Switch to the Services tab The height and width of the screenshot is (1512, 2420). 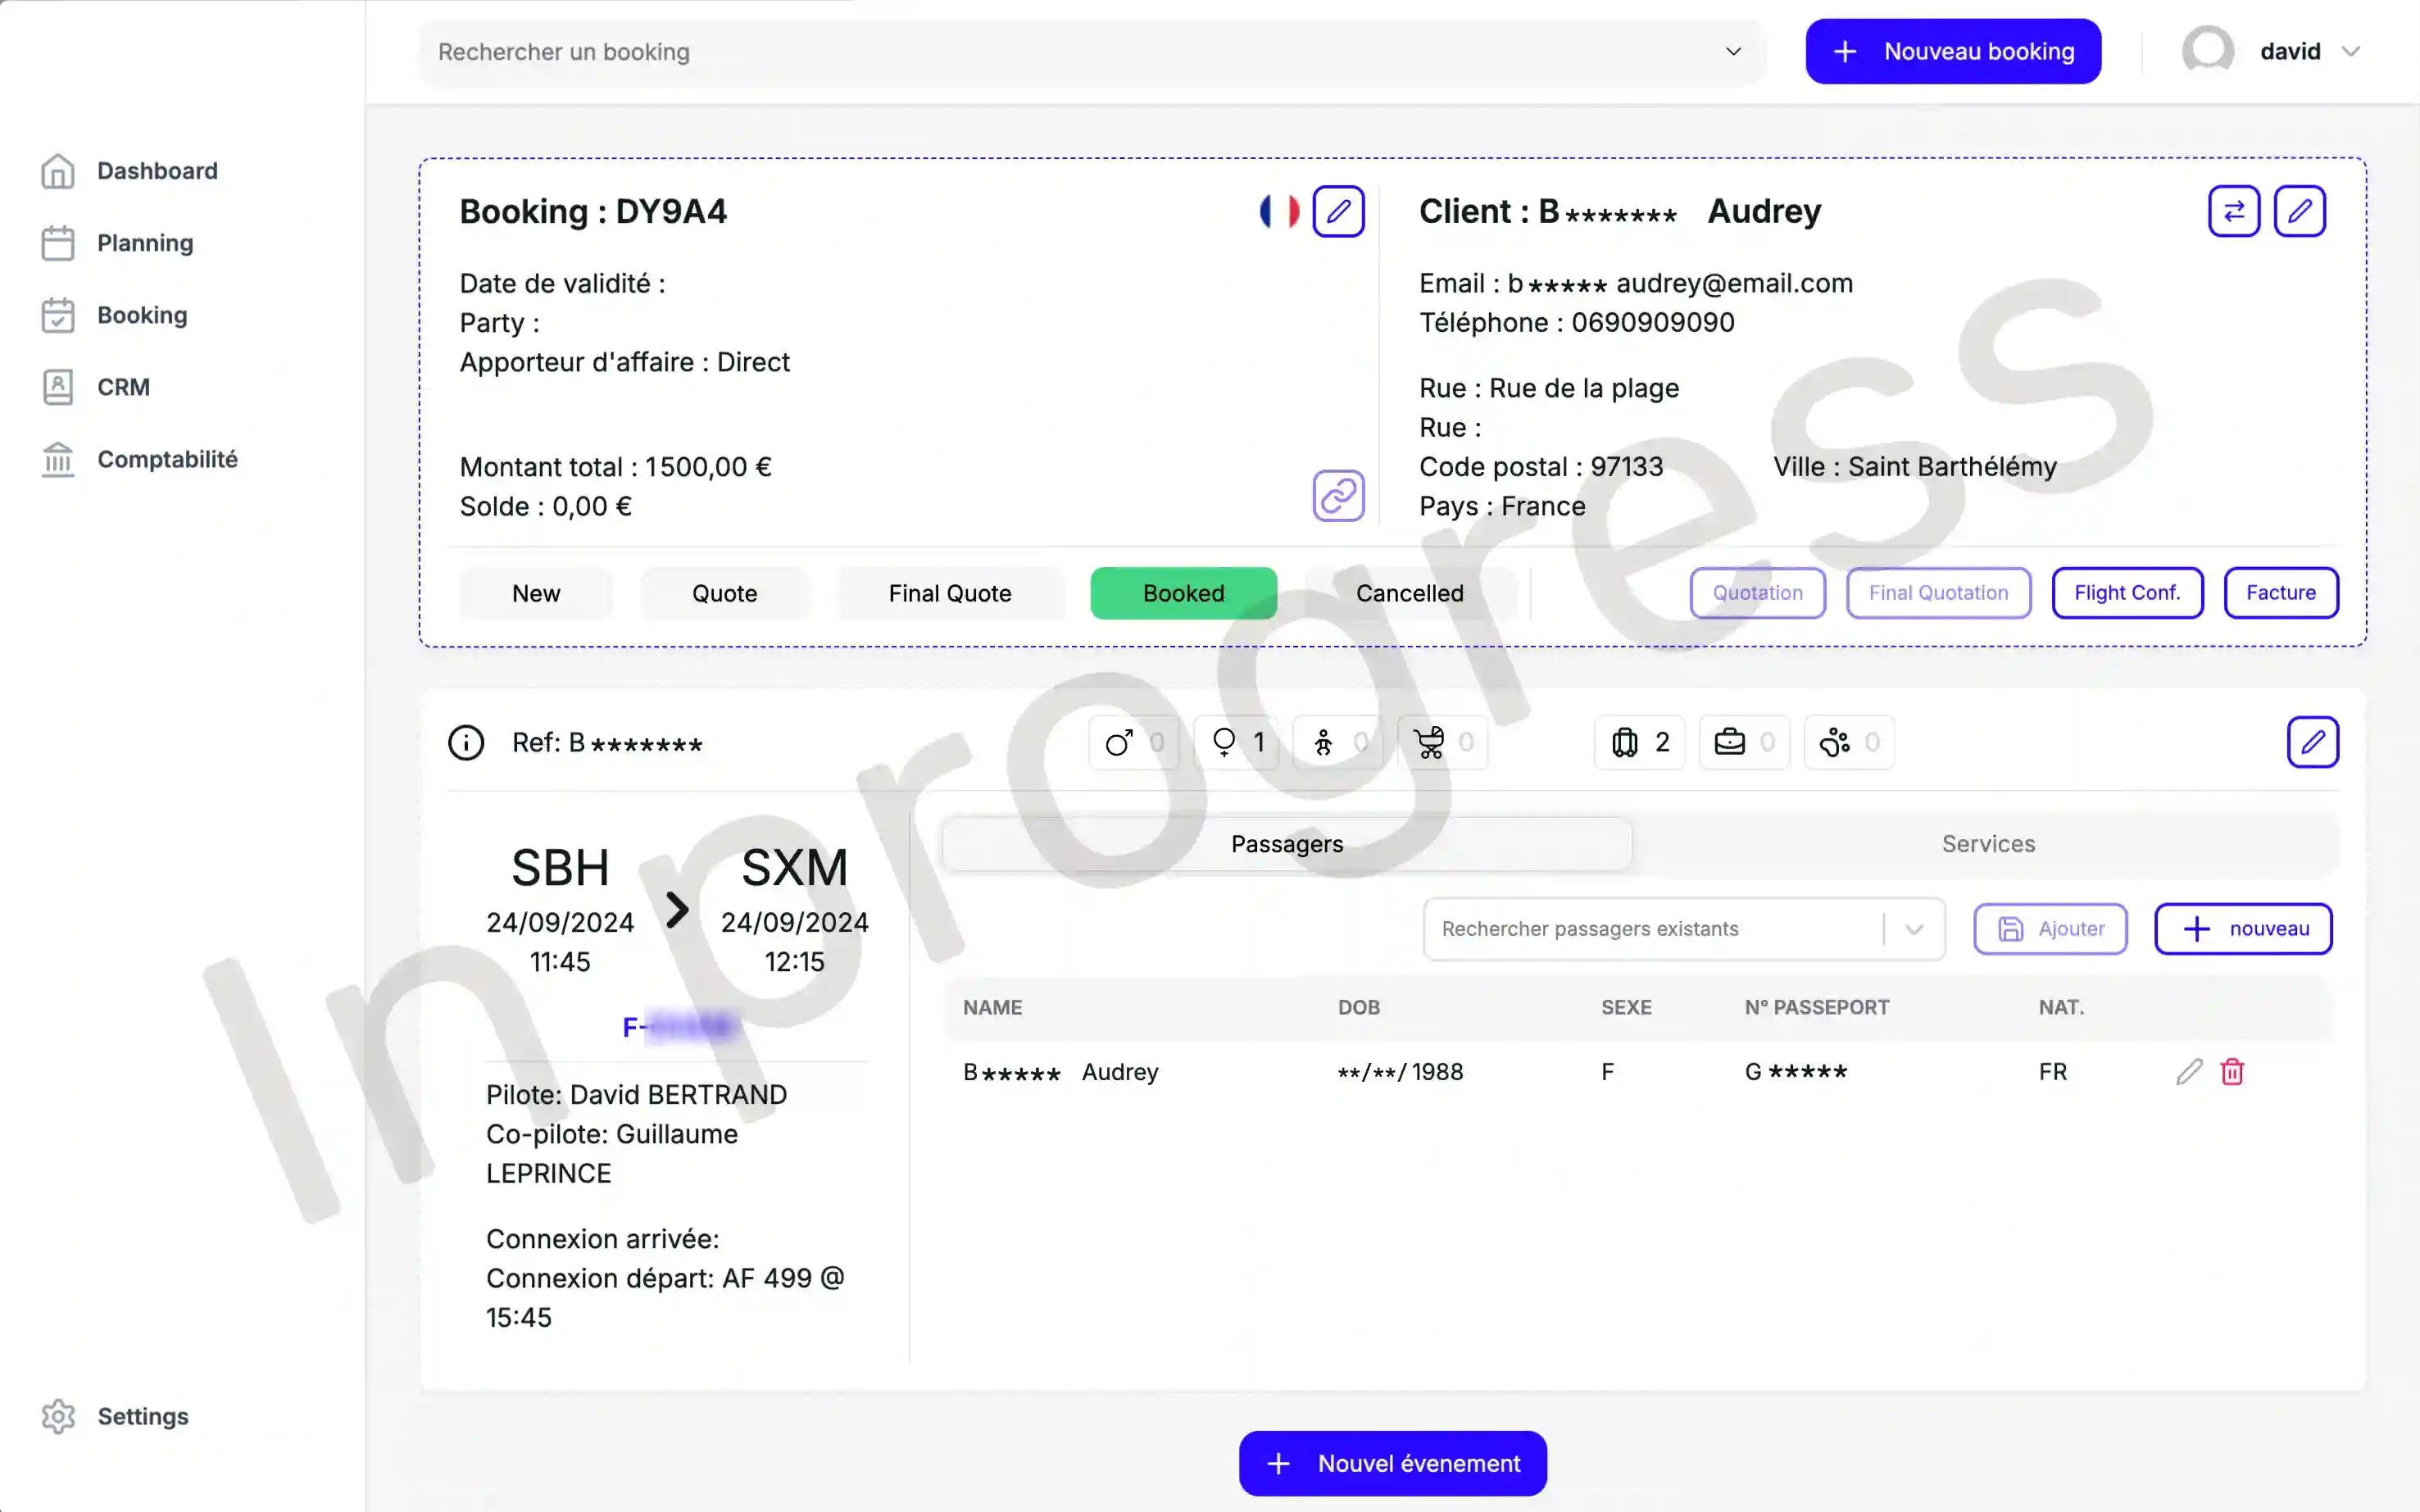click(x=1987, y=844)
